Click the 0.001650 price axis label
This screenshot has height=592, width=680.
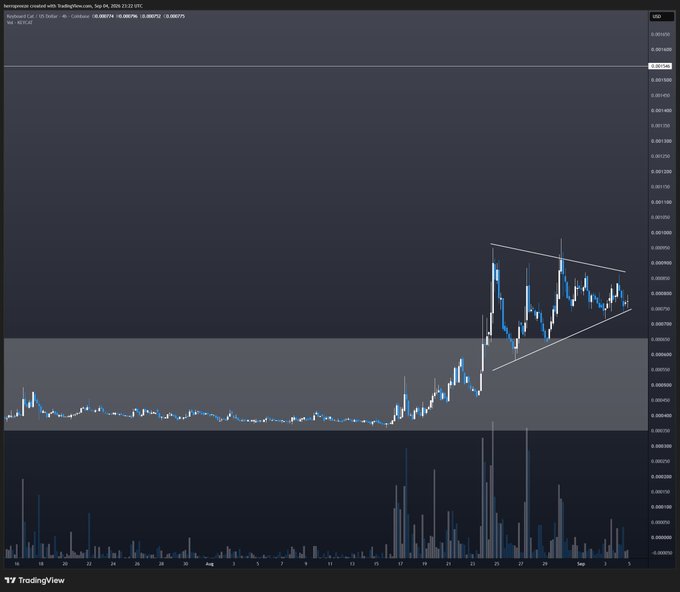(660, 34)
